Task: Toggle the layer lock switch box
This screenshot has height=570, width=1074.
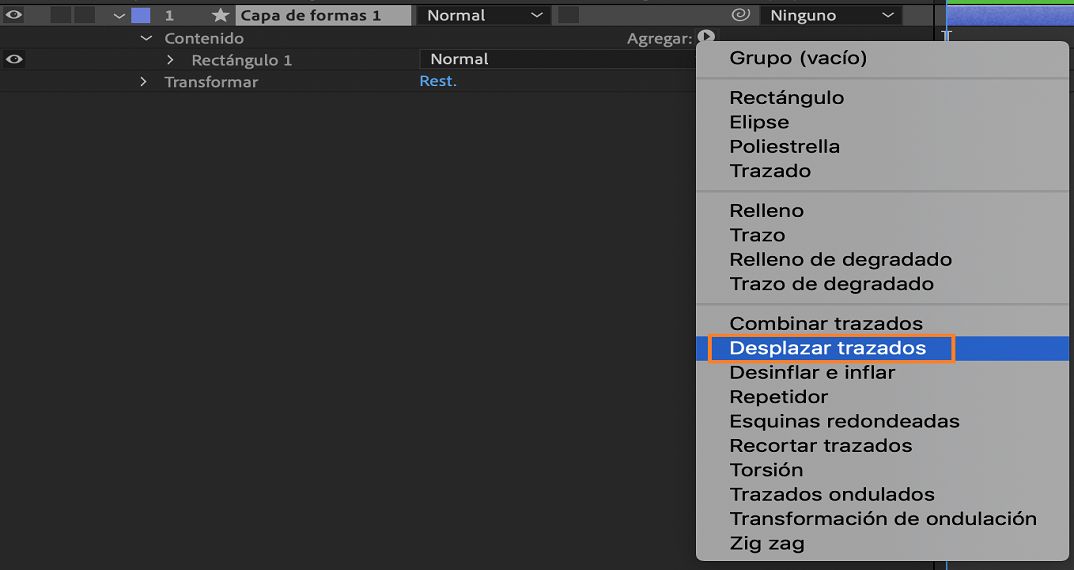Action: (x=84, y=15)
